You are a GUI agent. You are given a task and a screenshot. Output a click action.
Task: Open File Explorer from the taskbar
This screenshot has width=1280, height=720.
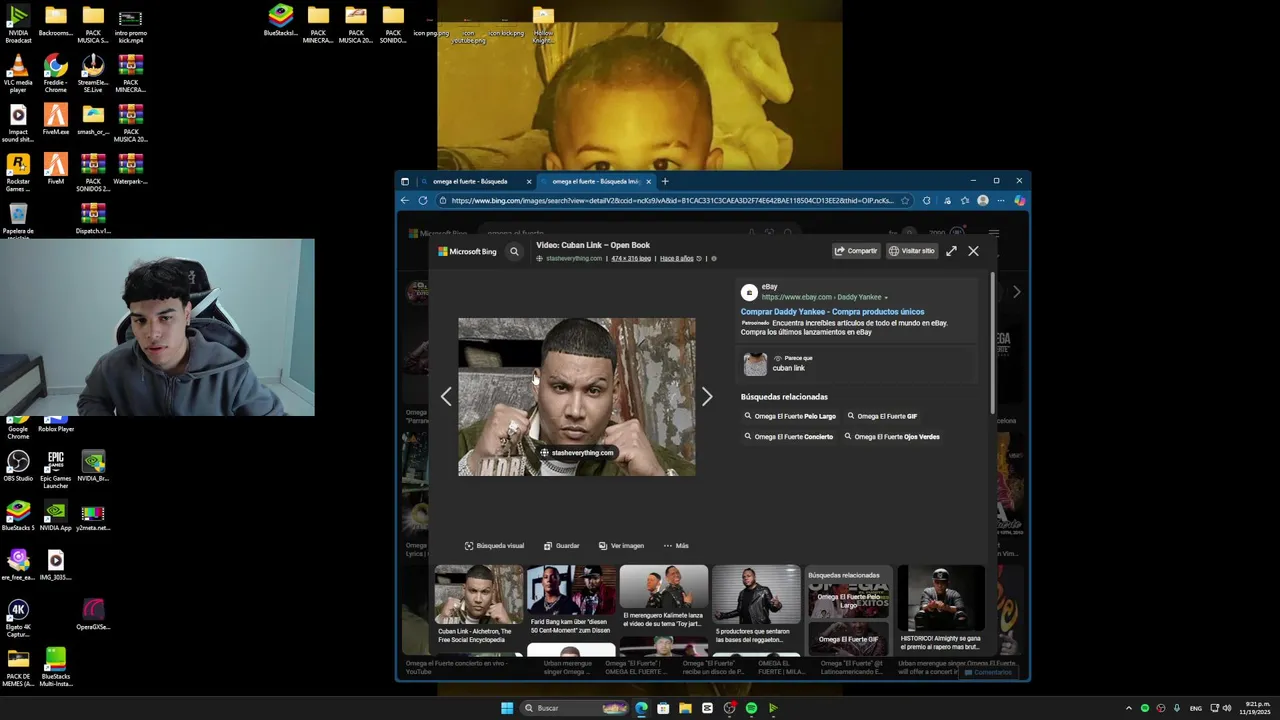685,708
